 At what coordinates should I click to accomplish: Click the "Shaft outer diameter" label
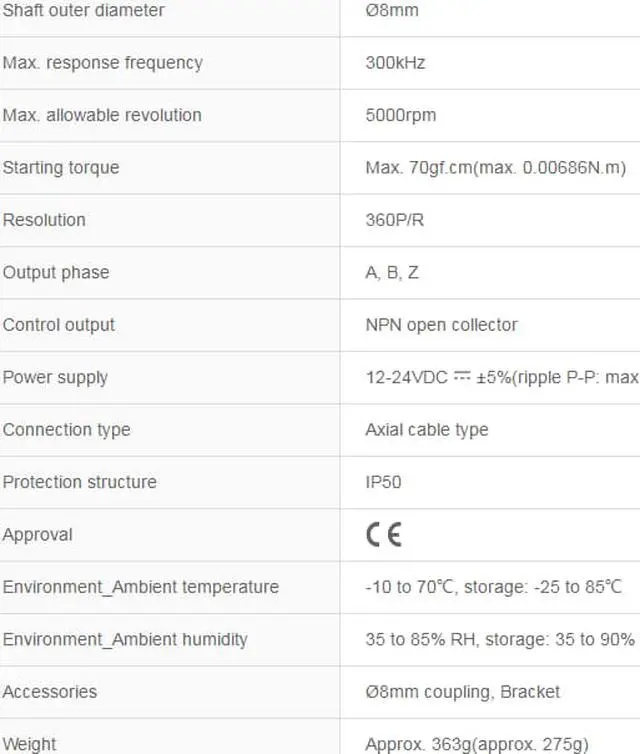coord(83,11)
